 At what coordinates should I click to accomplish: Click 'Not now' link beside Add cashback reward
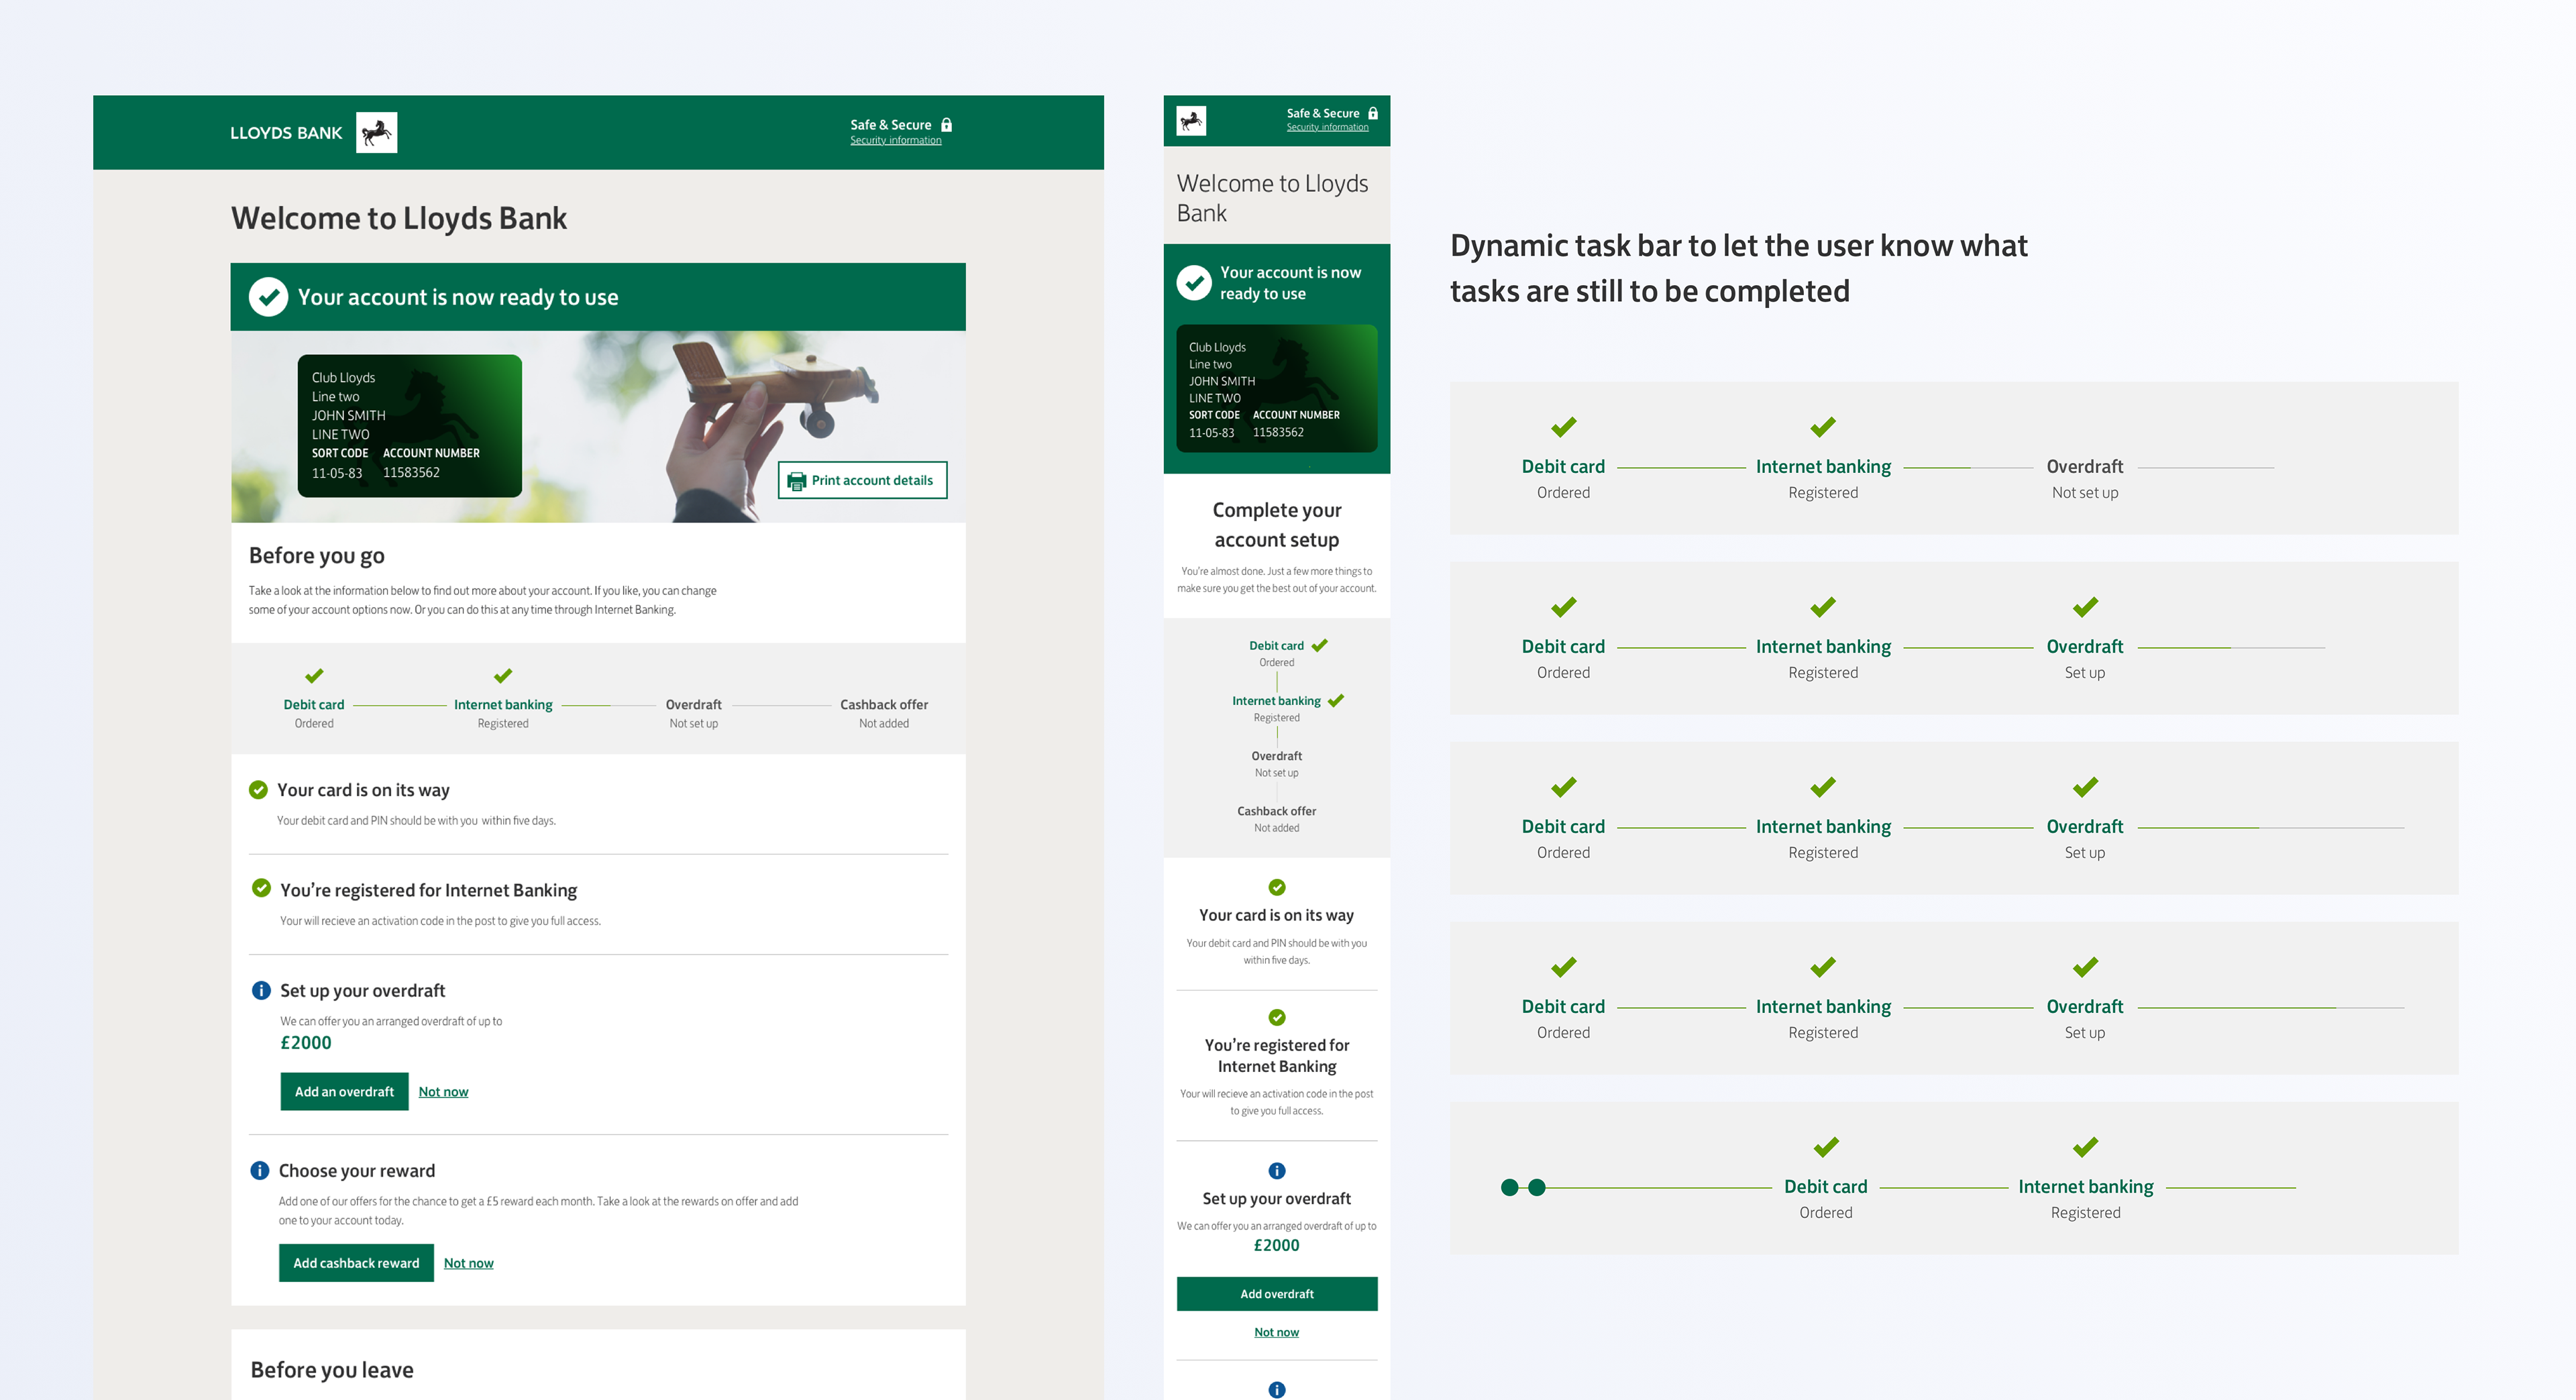pos(468,1263)
